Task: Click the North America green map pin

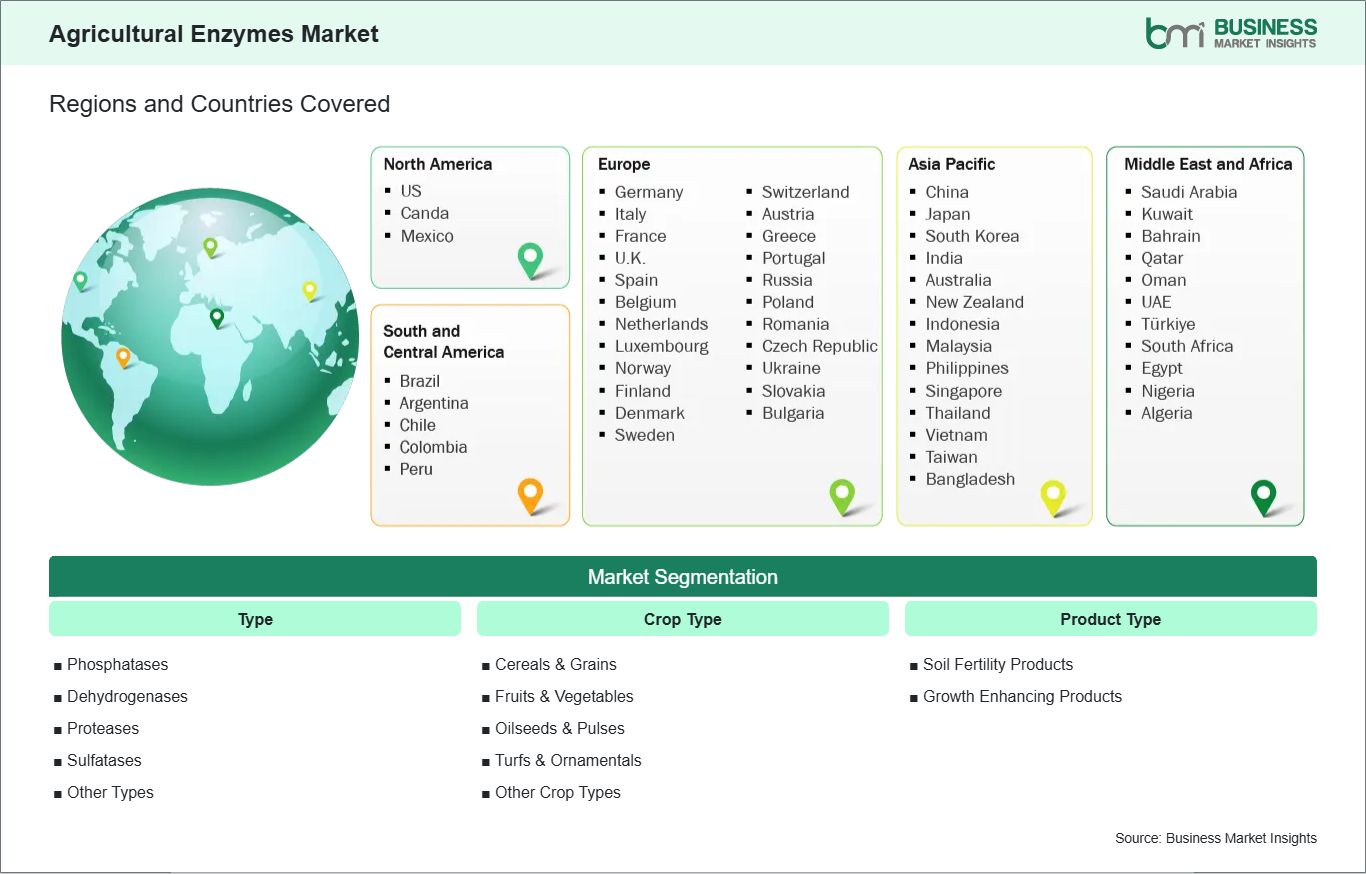Action: (529, 260)
